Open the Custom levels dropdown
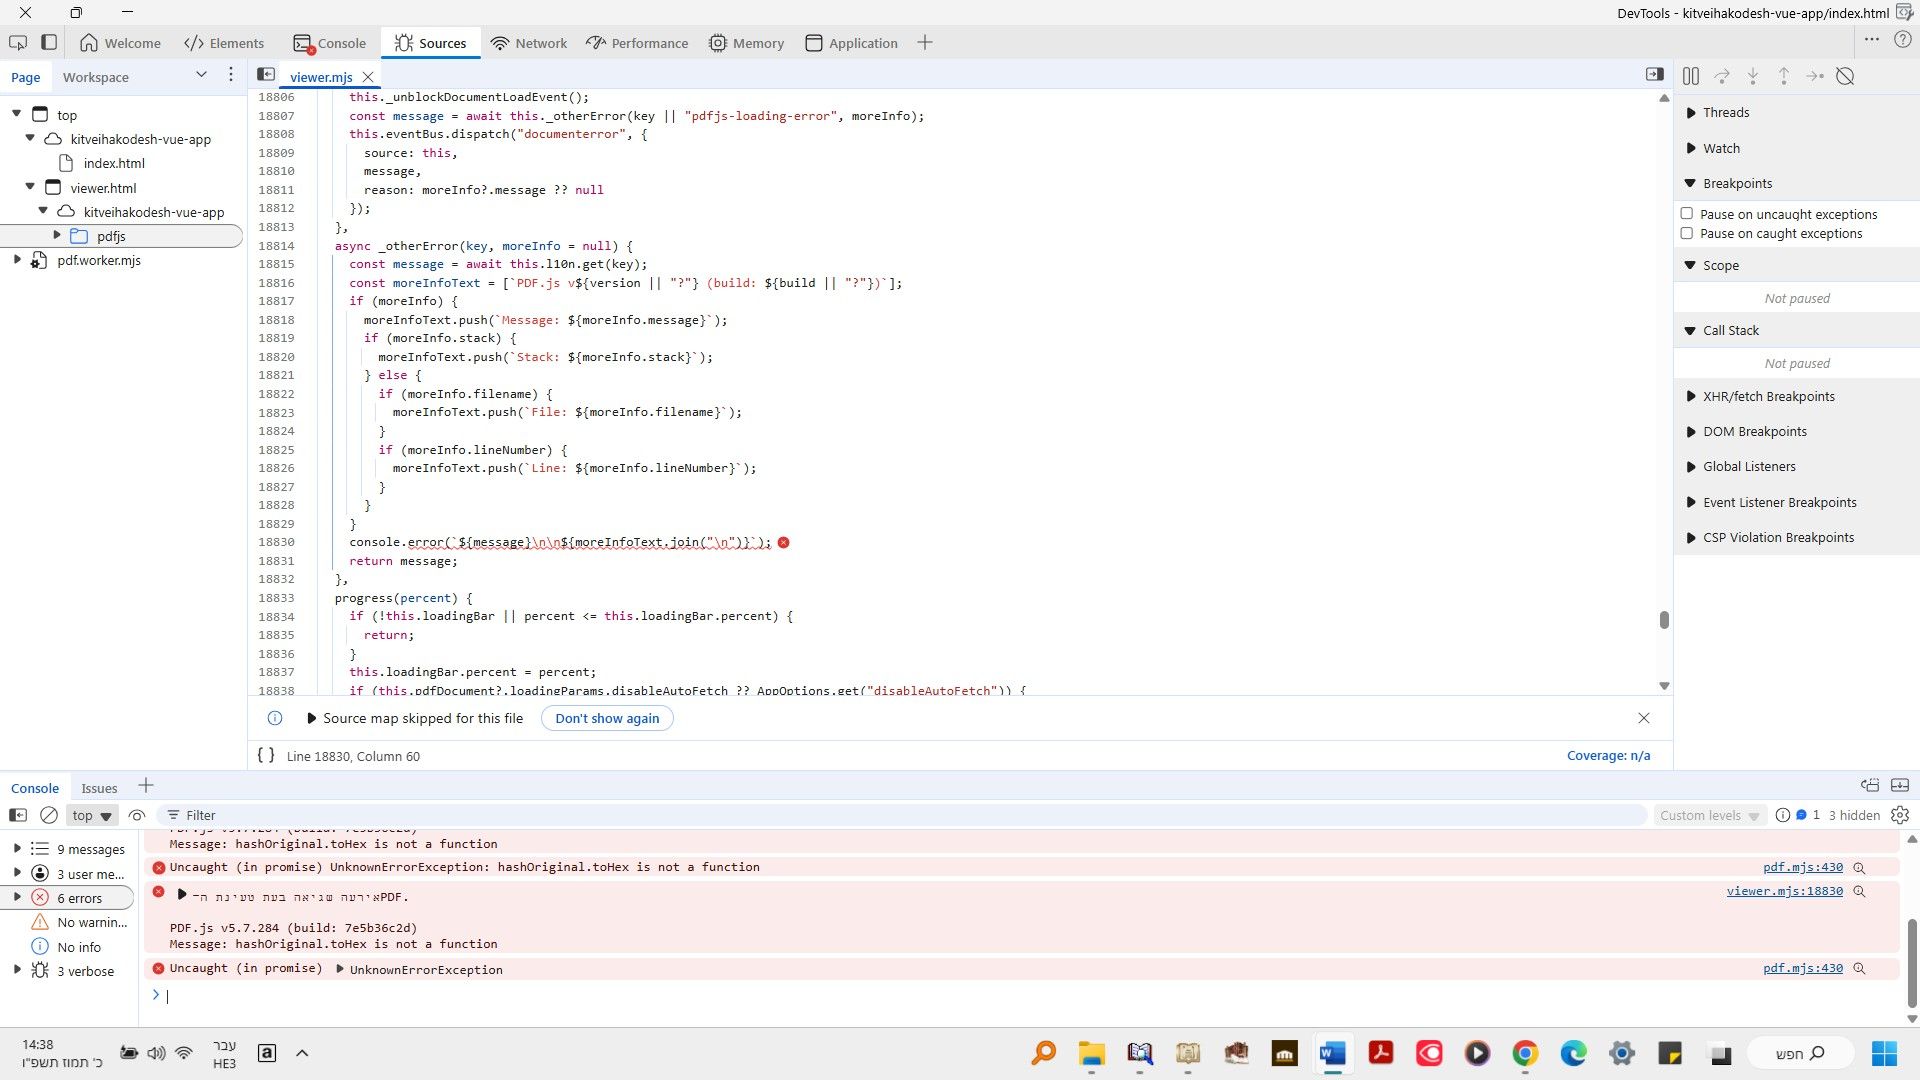The width and height of the screenshot is (1920, 1080). (1709, 815)
